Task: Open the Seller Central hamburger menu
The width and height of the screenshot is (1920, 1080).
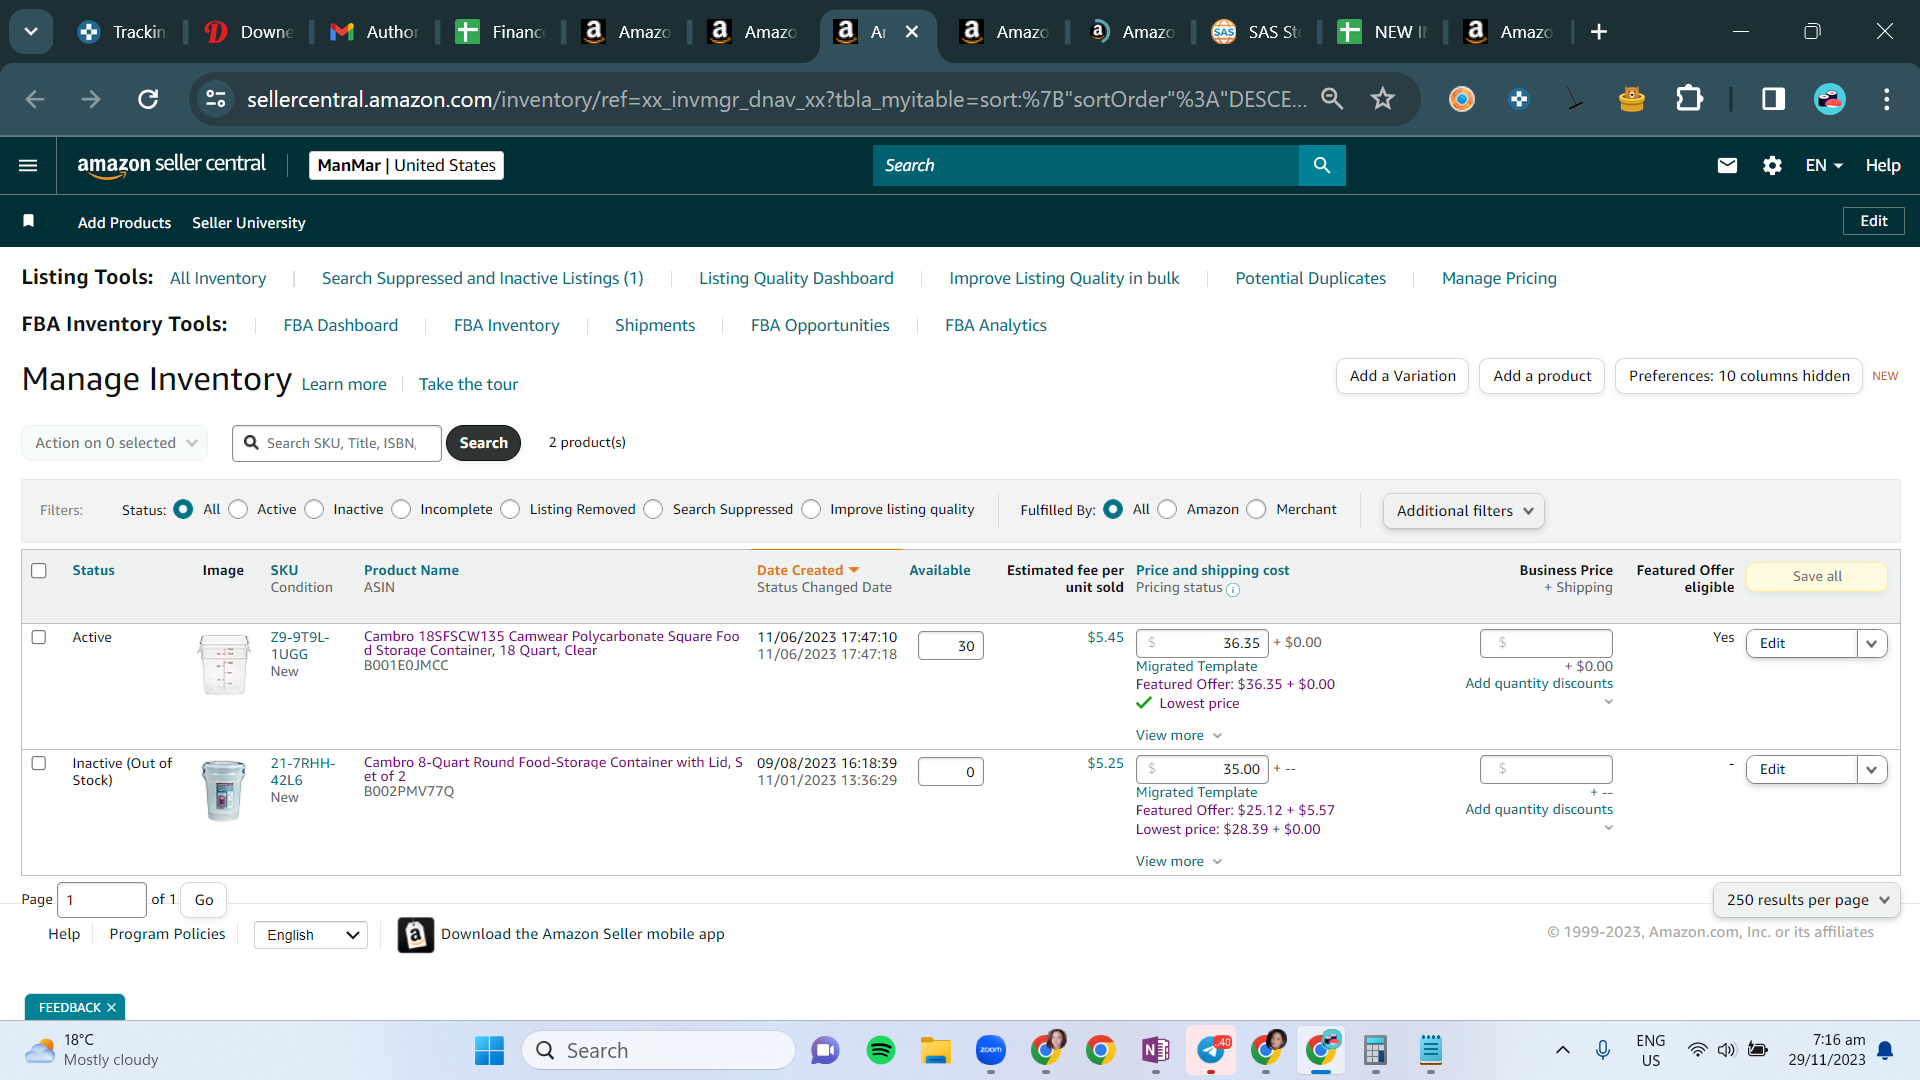Action: click(28, 165)
